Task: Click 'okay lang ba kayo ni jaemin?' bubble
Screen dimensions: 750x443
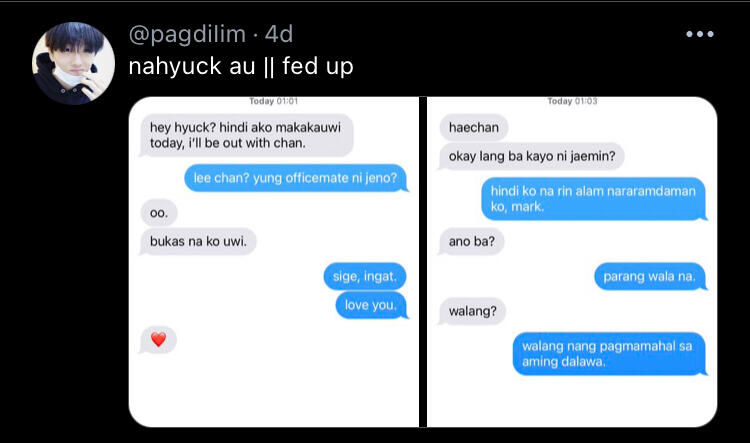Action: tap(531, 156)
